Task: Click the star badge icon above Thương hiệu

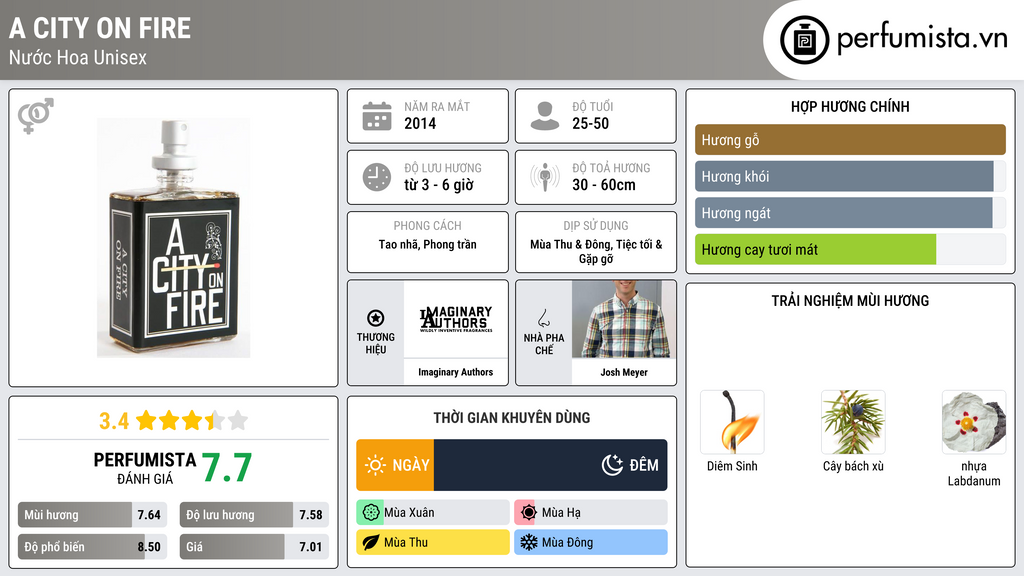Action: [x=376, y=318]
